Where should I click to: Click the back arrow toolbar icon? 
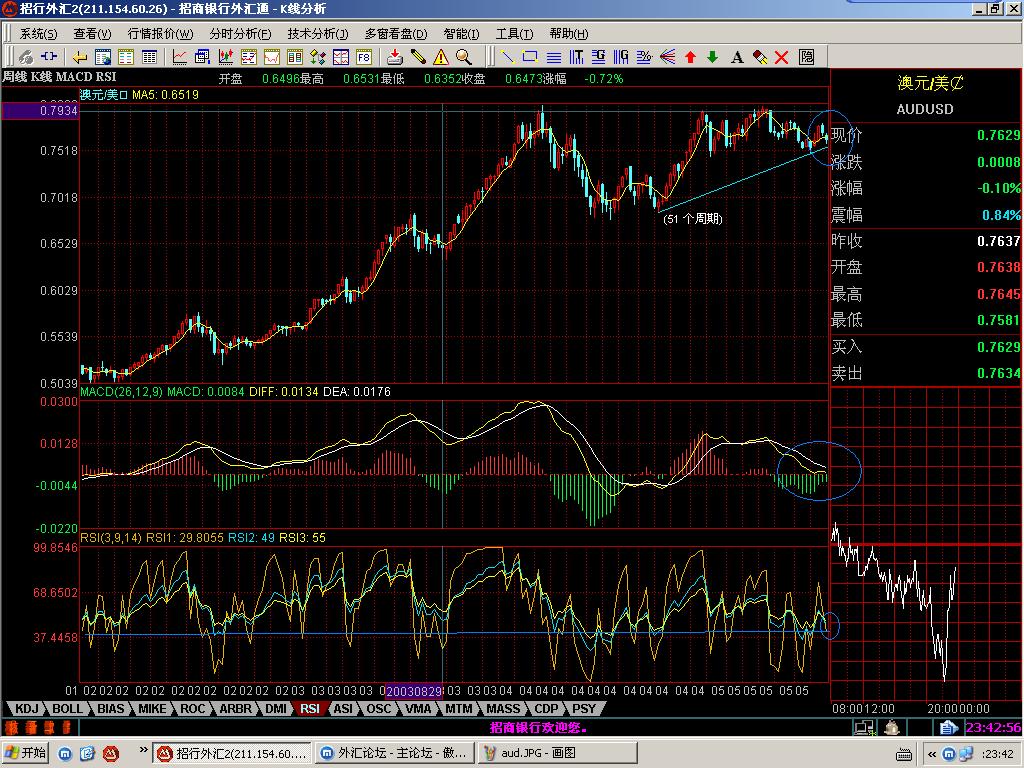80,57
